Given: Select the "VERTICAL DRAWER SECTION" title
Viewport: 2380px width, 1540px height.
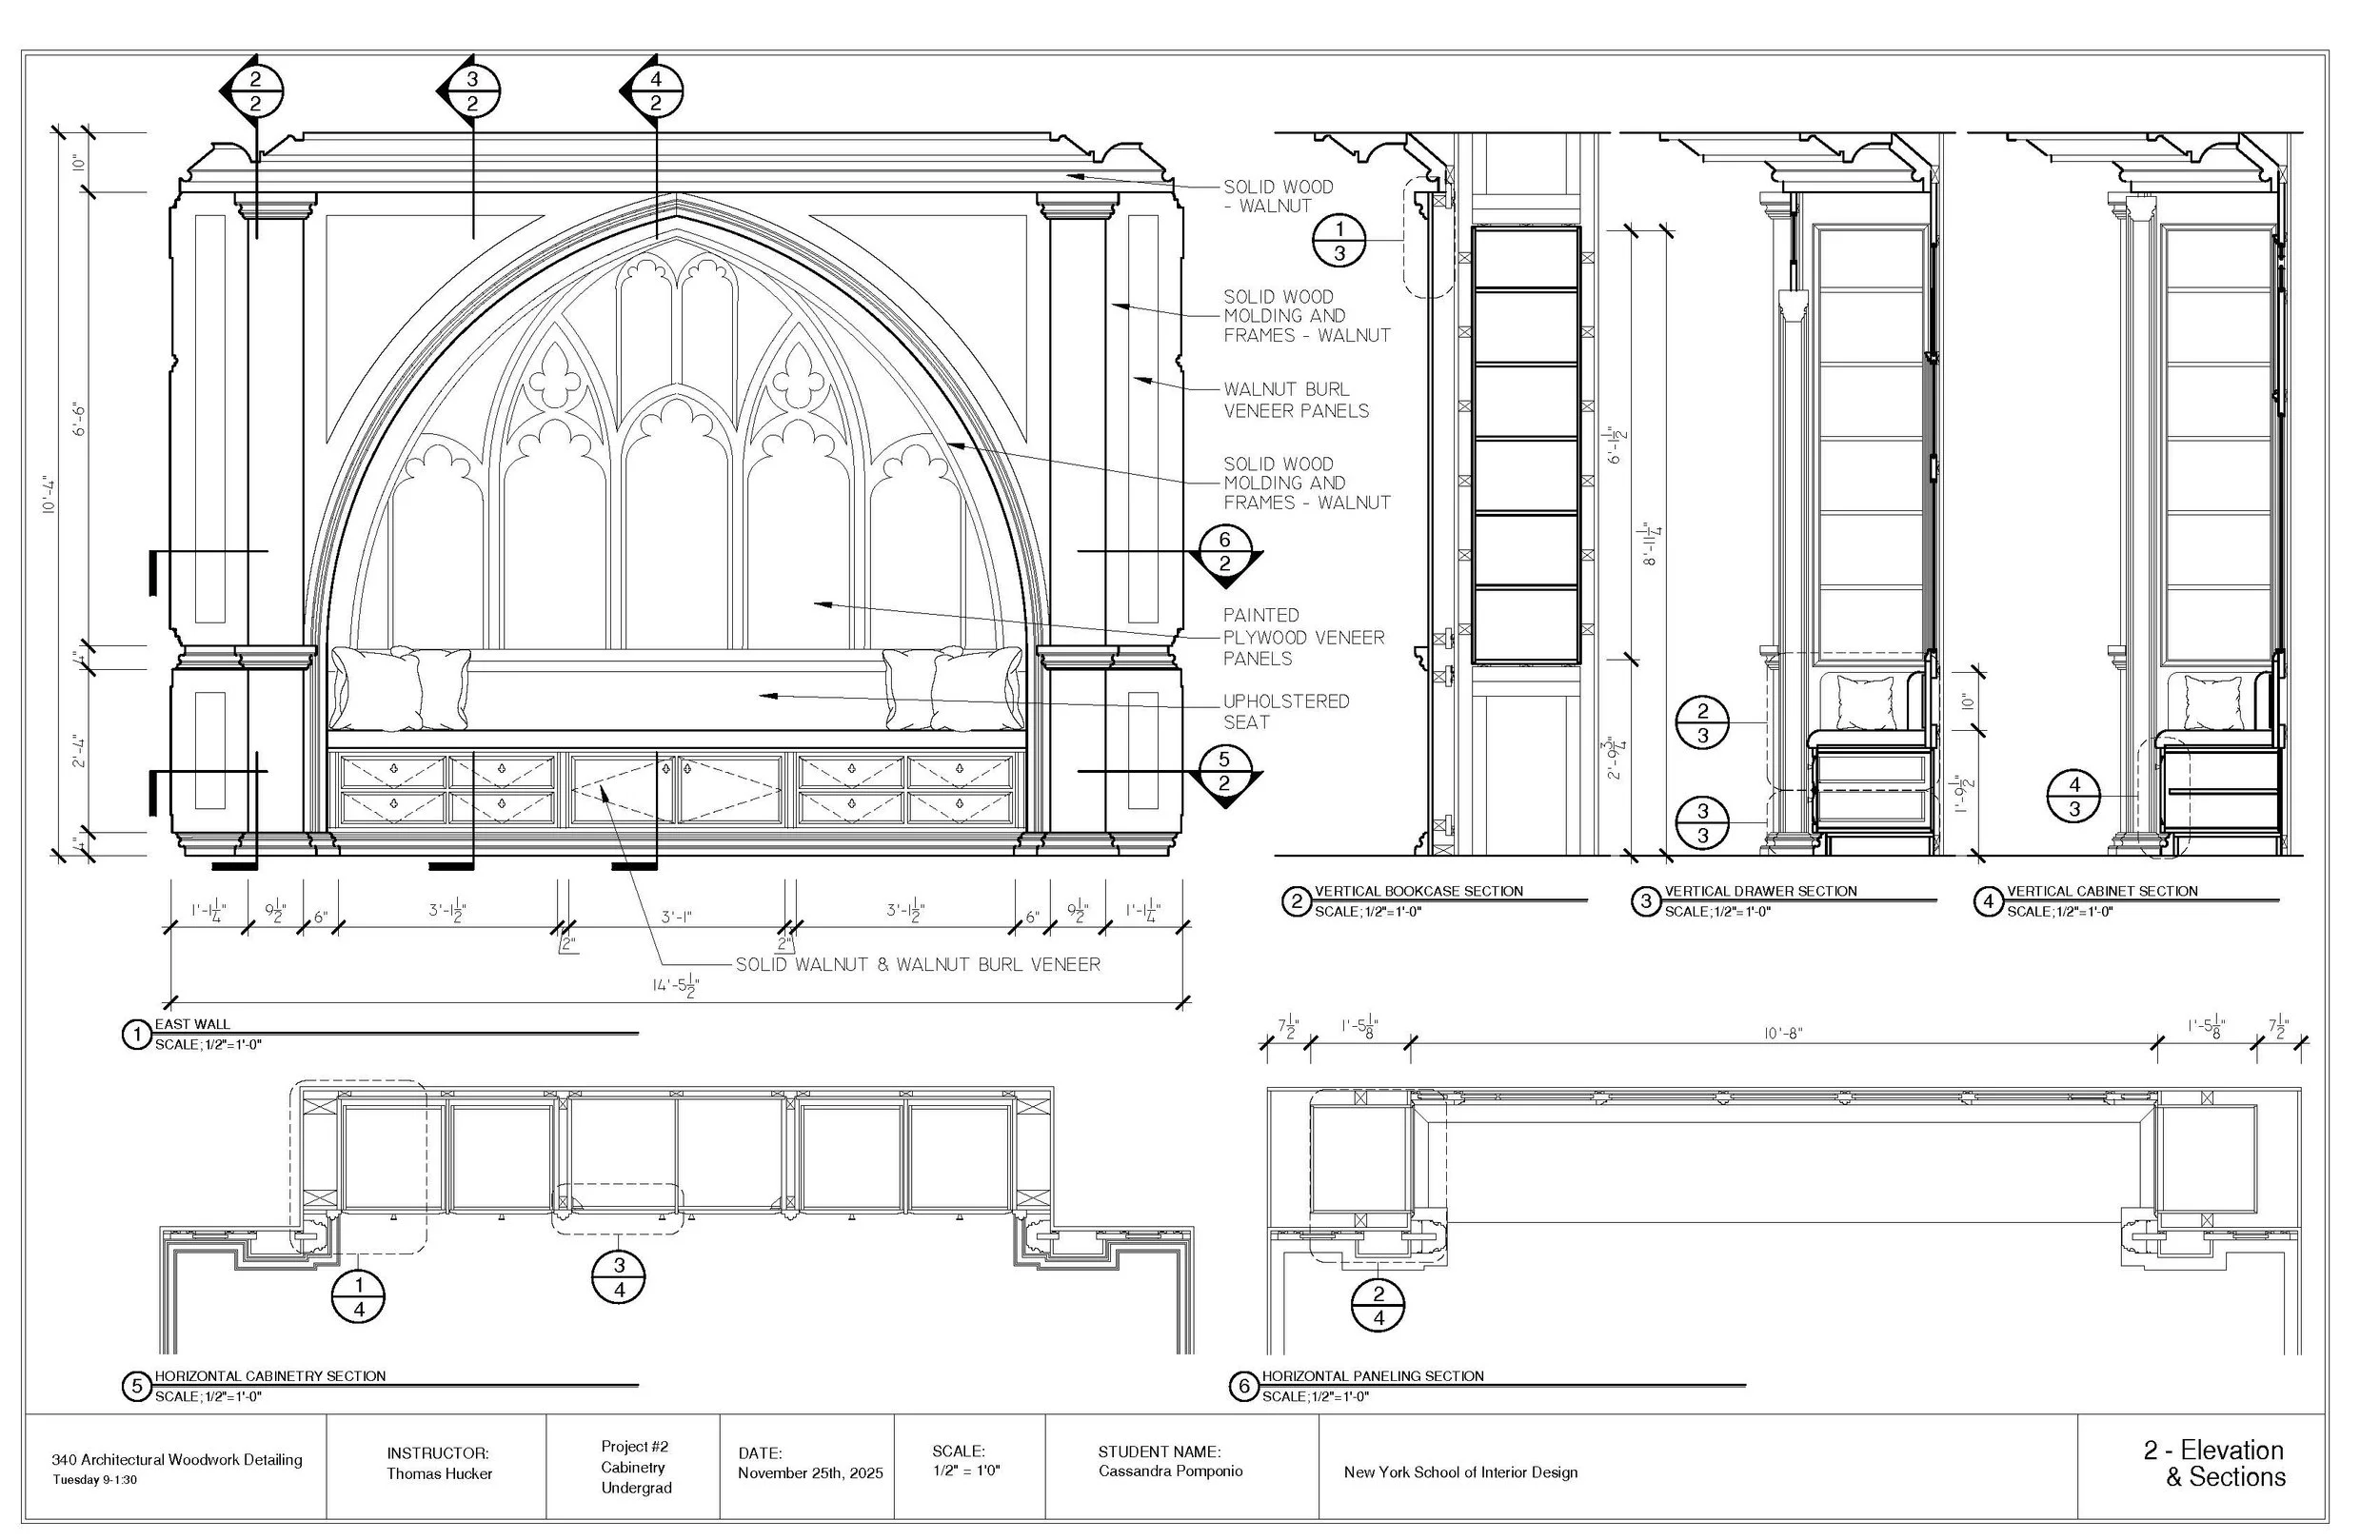Looking at the screenshot, I should point(1760,891).
